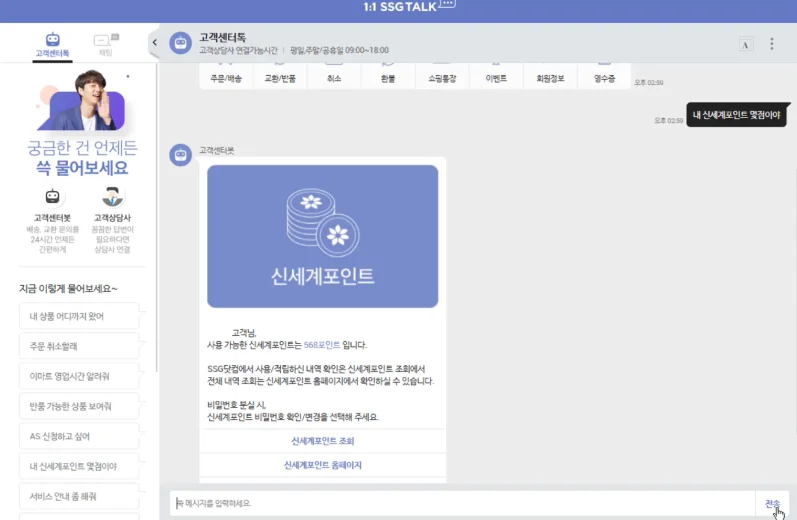Switch to the 채팅 tab
This screenshot has height=520, width=797.
click(x=106, y=45)
